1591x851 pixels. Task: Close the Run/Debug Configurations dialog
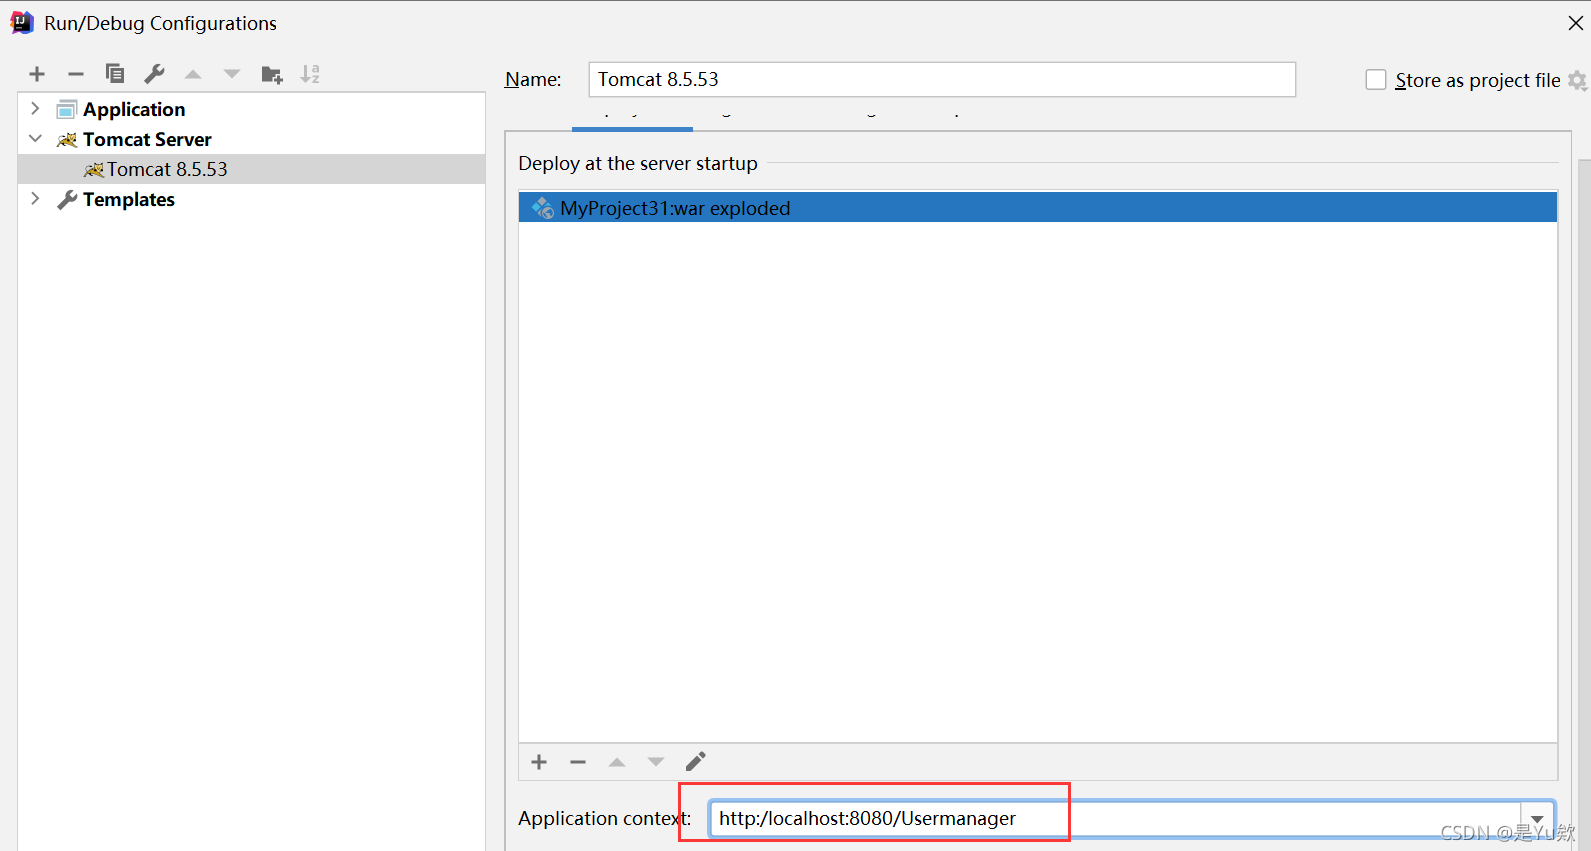coord(1575,23)
